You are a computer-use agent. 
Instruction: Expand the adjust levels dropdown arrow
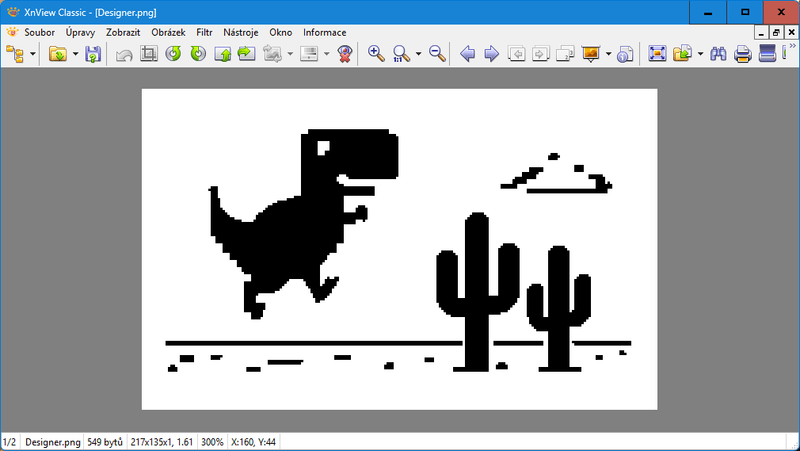[x=327, y=54]
